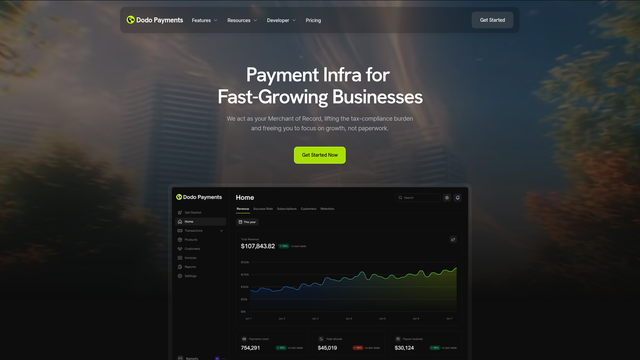Viewport: 640px width, 360px height.
Task: Click the expand chart icon on revenue card
Action: pyautogui.click(x=453, y=240)
